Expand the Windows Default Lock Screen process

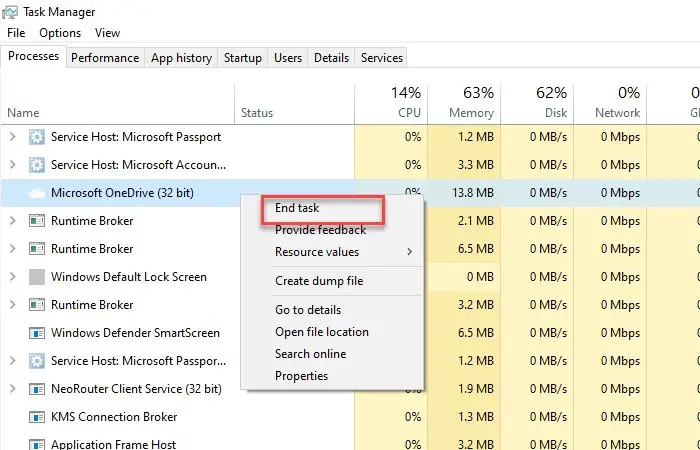[13, 277]
